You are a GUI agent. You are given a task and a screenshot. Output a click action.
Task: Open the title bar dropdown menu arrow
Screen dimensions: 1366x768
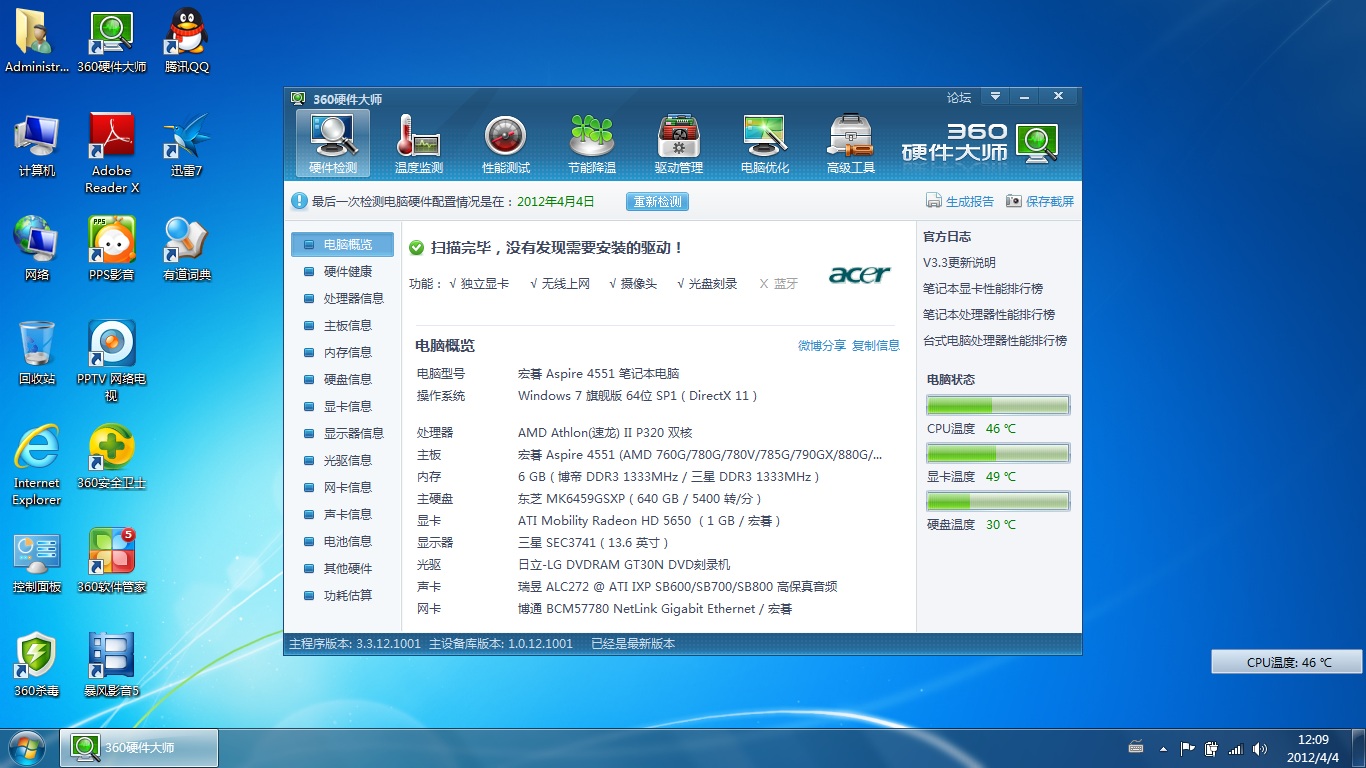[x=995, y=97]
